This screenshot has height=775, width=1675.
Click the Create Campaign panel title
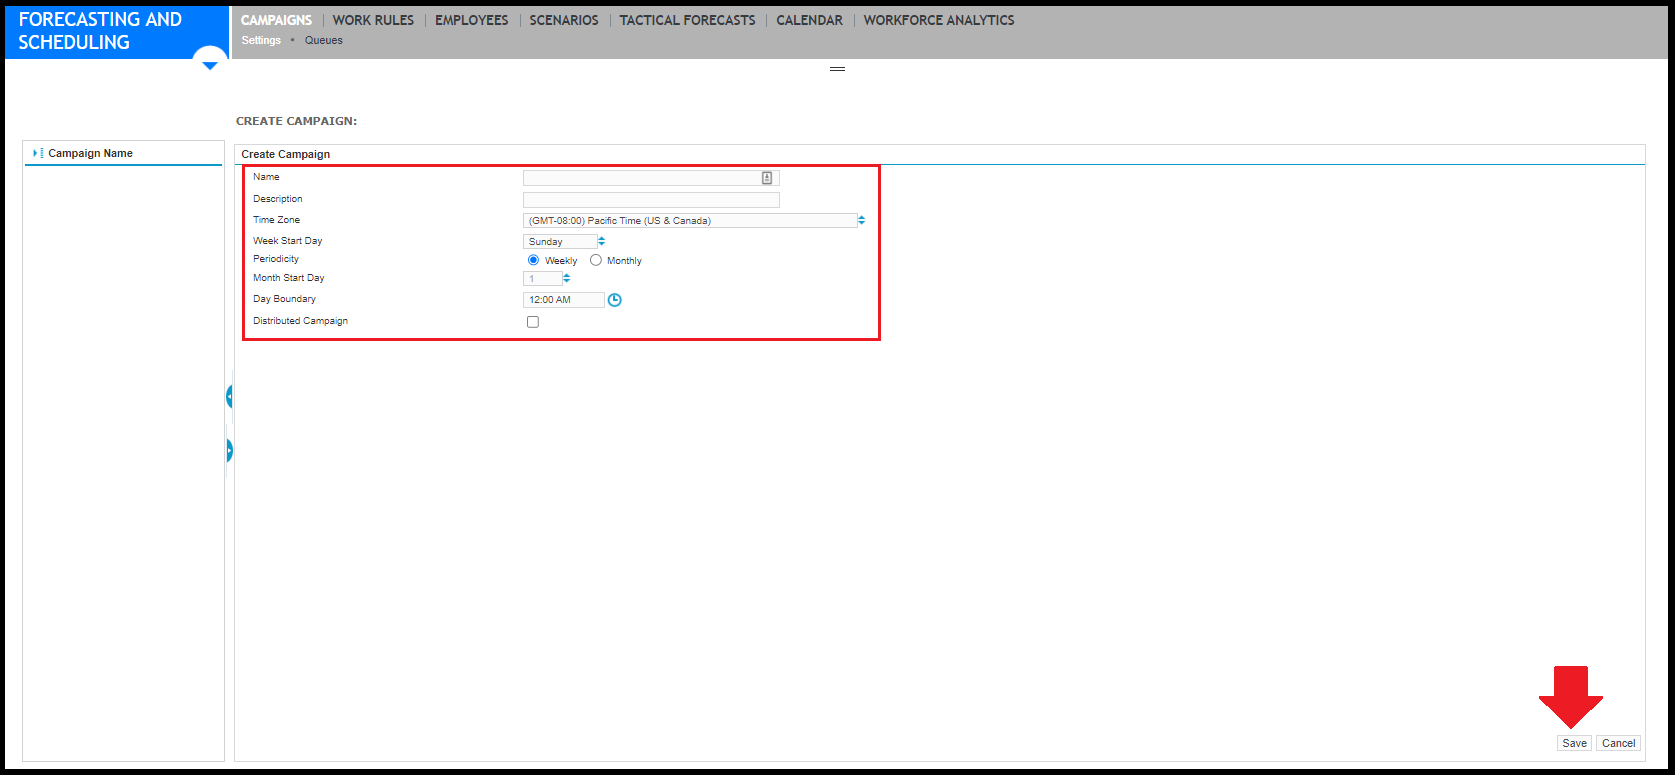[286, 154]
